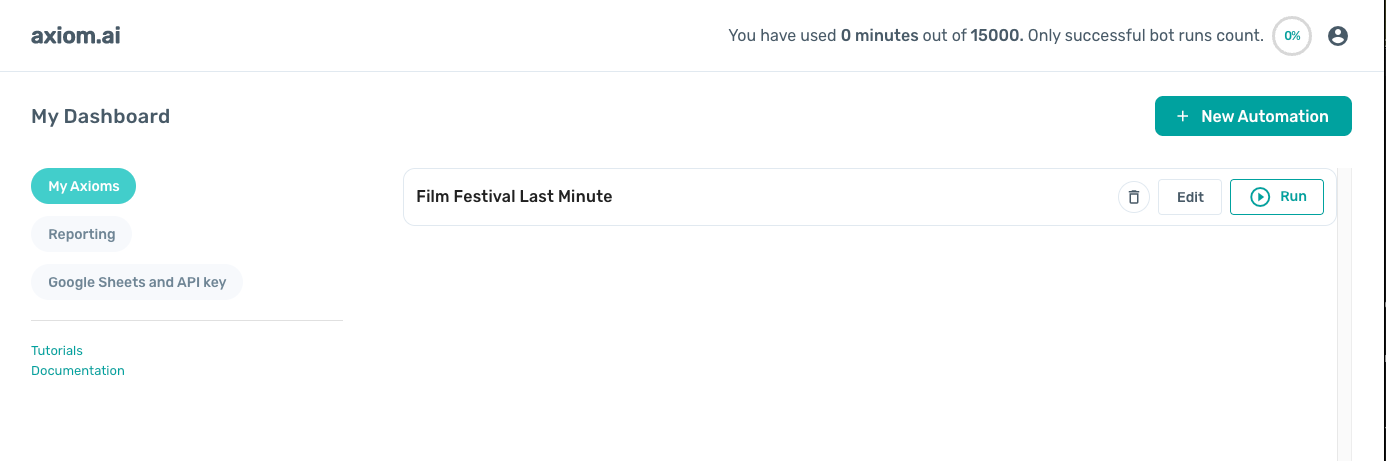
Task: Open the Tutorials link
Action: coord(57,351)
